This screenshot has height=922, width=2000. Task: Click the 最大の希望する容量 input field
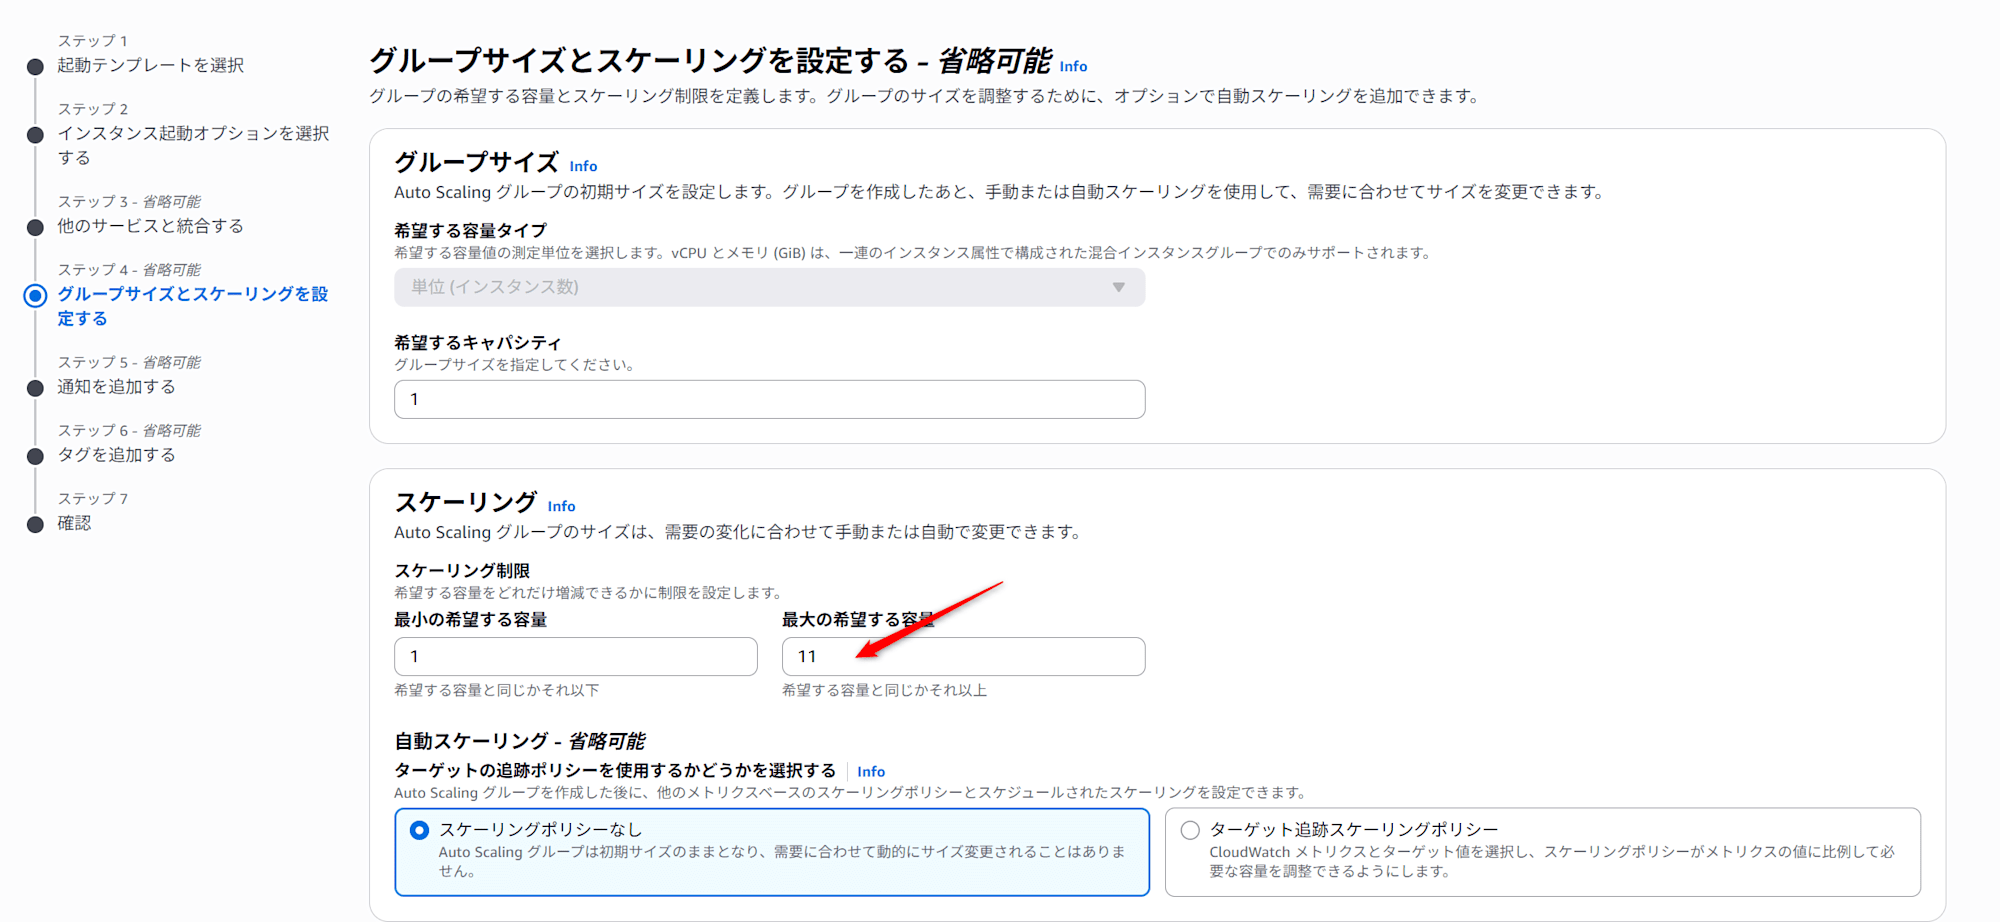(x=963, y=656)
